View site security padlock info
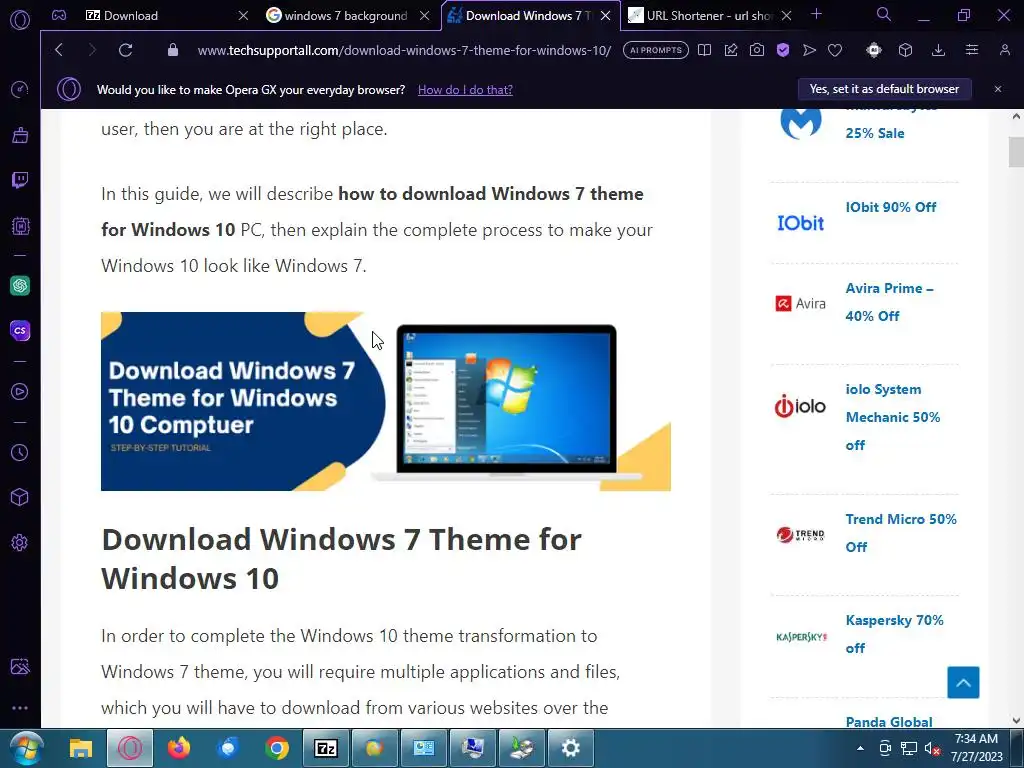The image size is (1024, 768). click(x=172, y=50)
